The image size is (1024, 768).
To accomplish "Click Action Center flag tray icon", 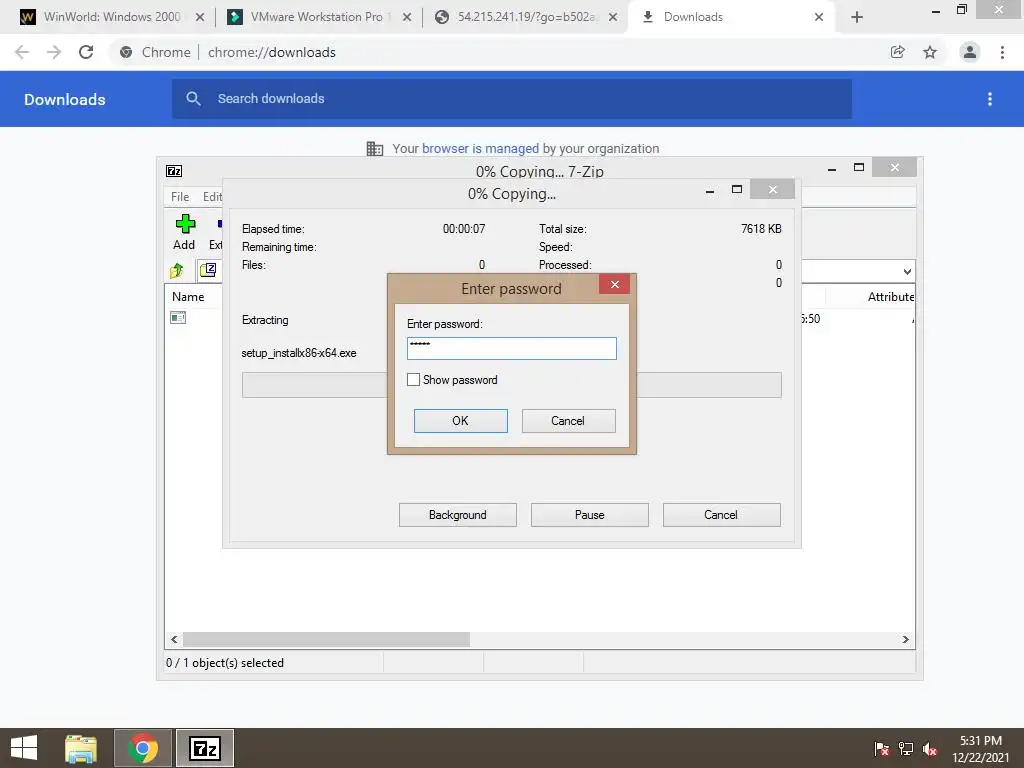I will [882, 749].
